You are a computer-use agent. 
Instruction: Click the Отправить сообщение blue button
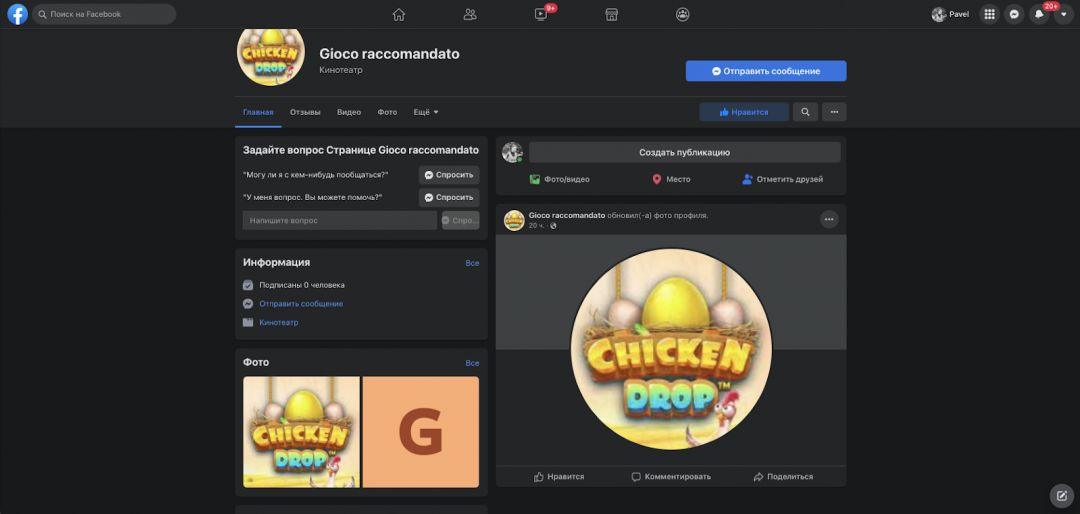coord(765,71)
